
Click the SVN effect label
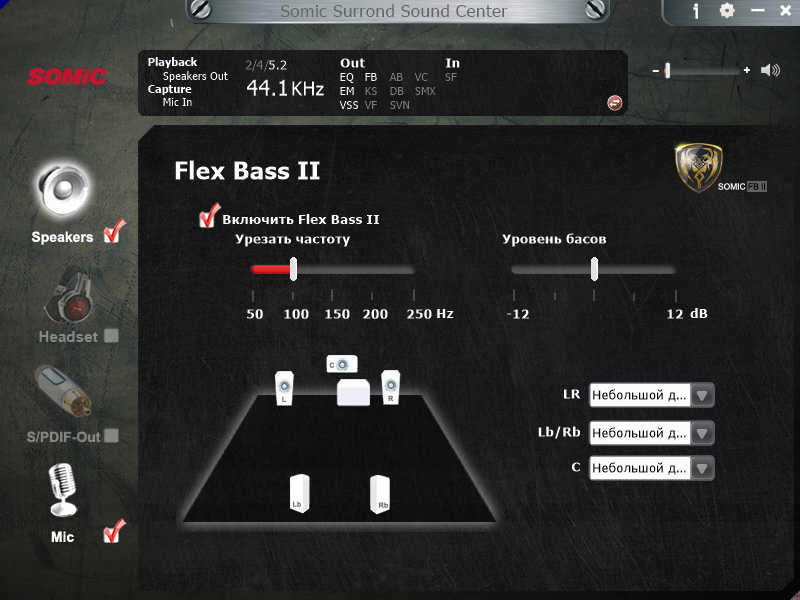click(399, 105)
